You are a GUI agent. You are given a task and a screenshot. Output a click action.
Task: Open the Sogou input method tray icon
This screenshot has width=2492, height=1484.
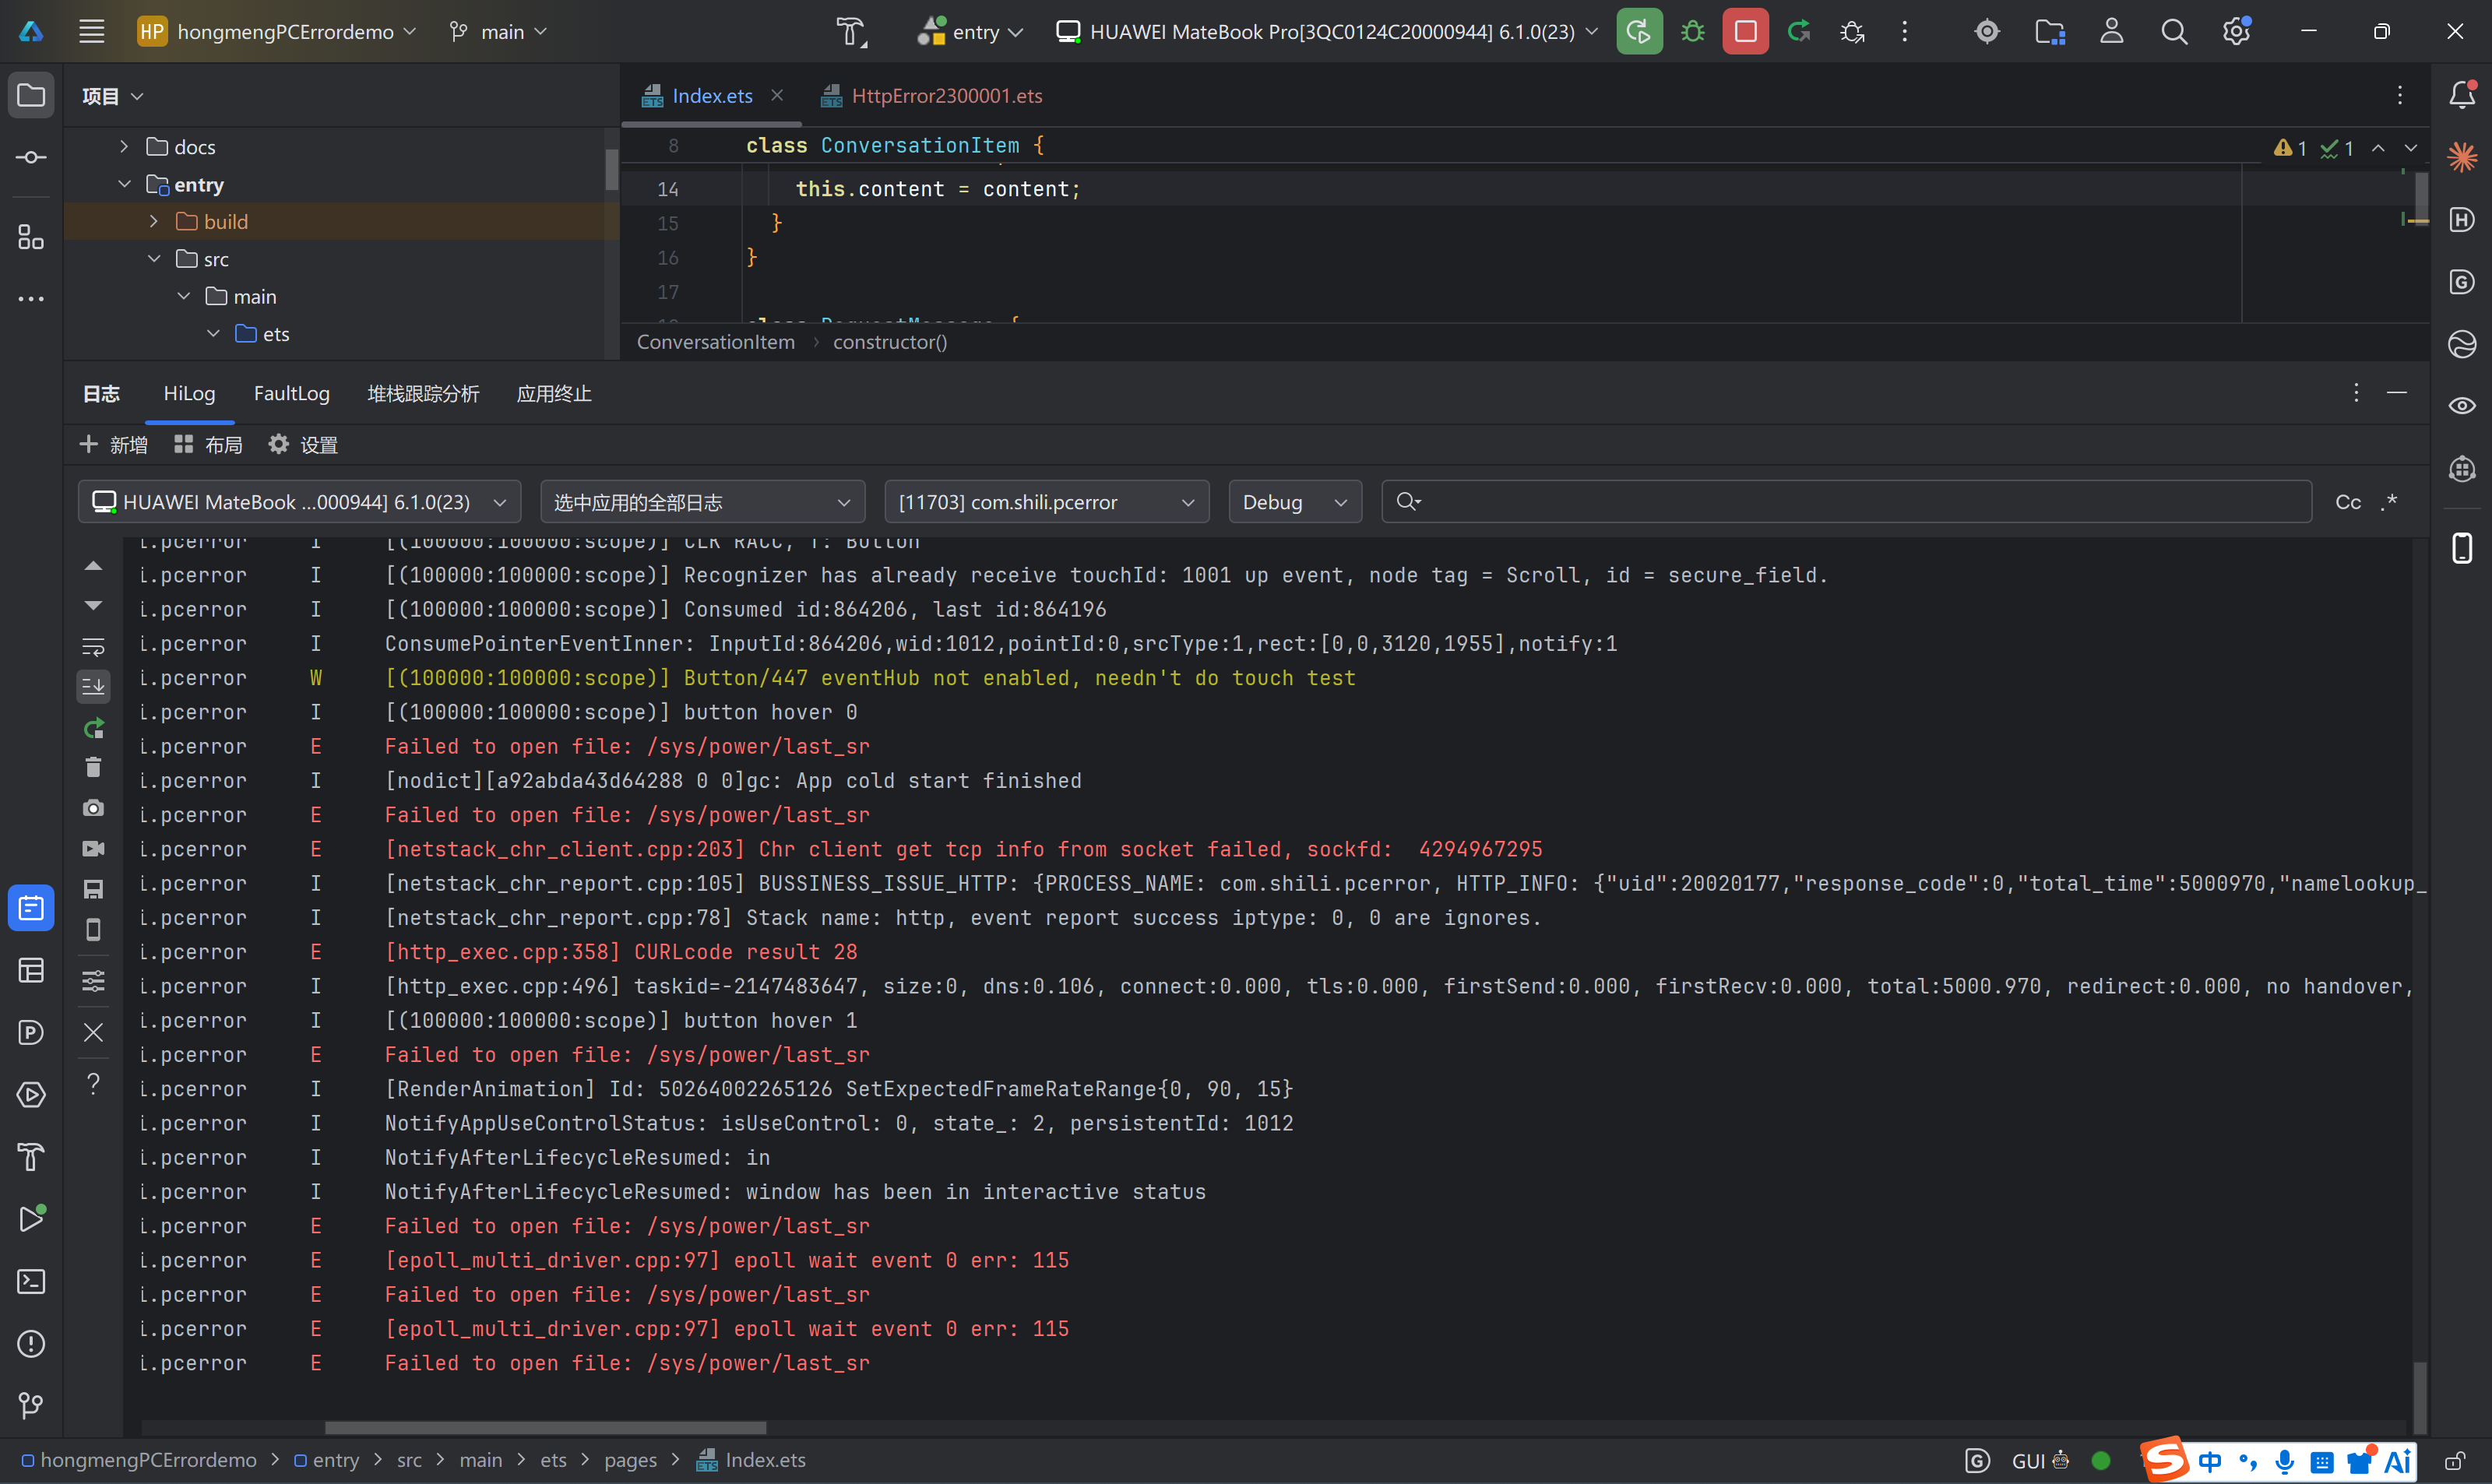tap(2166, 1460)
